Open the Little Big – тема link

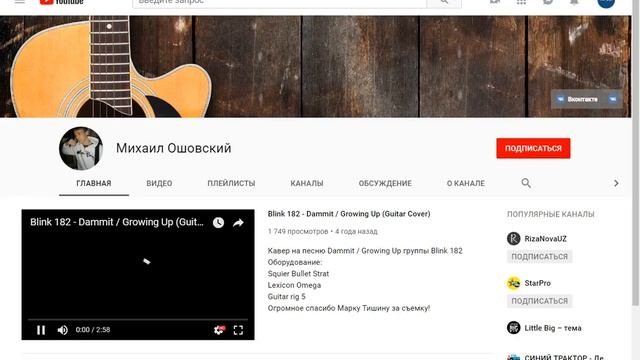tap(553, 328)
